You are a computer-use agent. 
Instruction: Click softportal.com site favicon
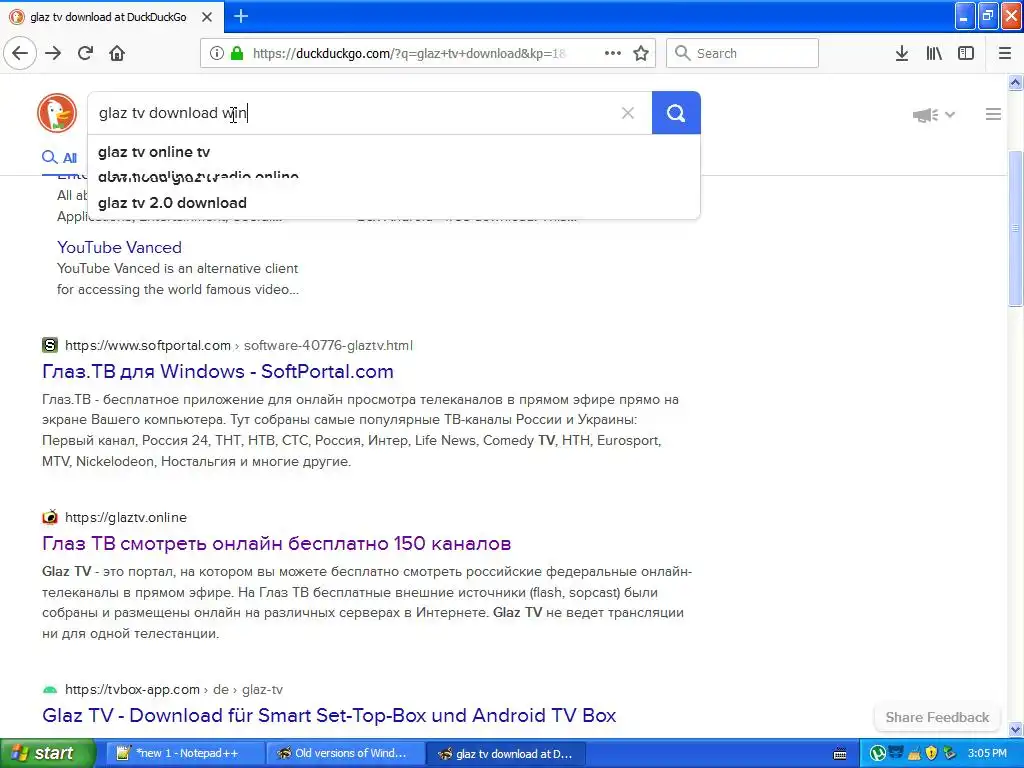click(x=50, y=345)
